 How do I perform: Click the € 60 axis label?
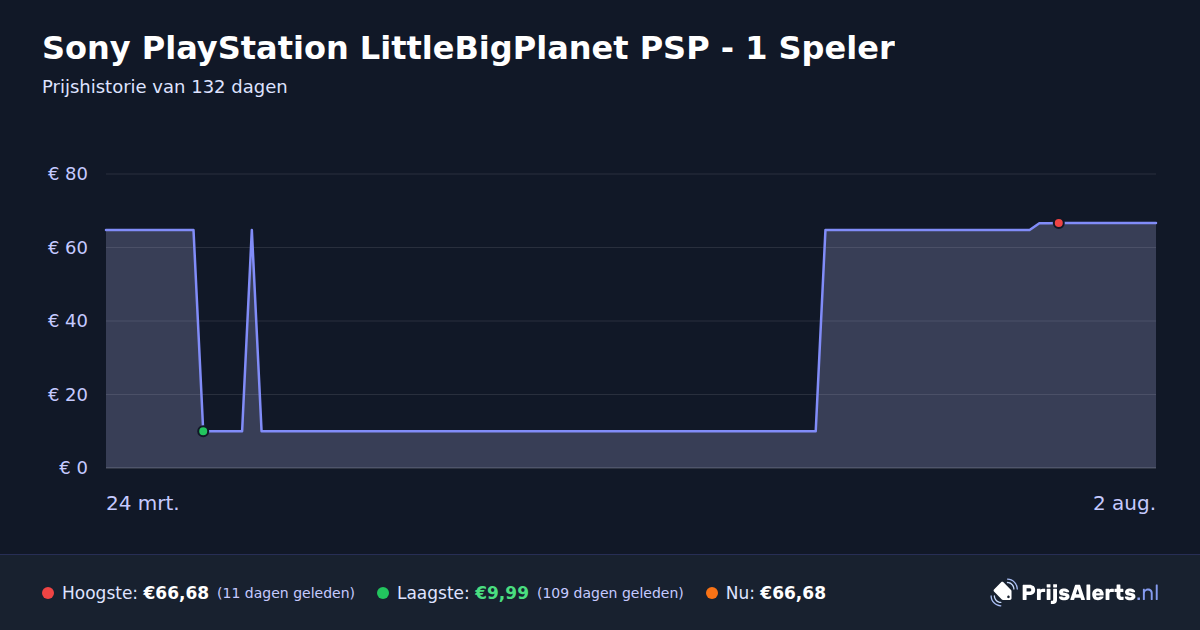(x=68, y=247)
